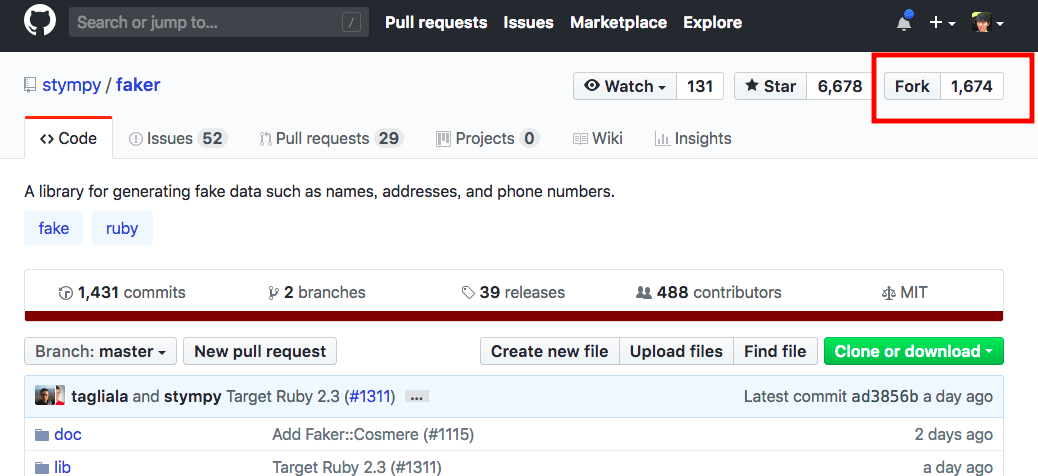Click the dark red language bar

click(x=514, y=316)
